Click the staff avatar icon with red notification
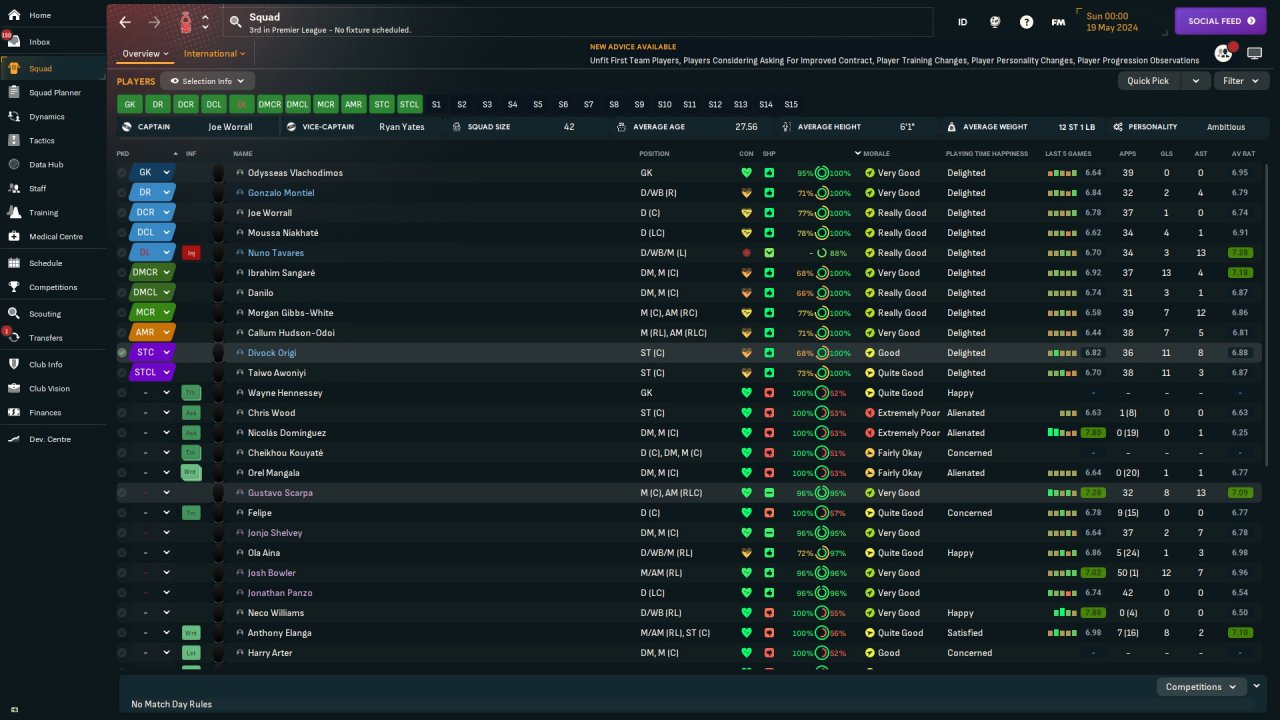 pyautogui.click(x=1224, y=53)
